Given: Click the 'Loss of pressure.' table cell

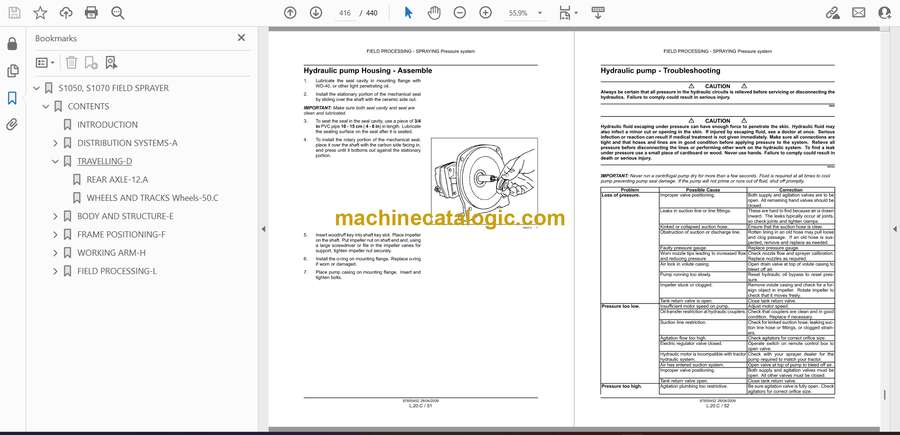Looking at the screenshot, I should [630, 247].
